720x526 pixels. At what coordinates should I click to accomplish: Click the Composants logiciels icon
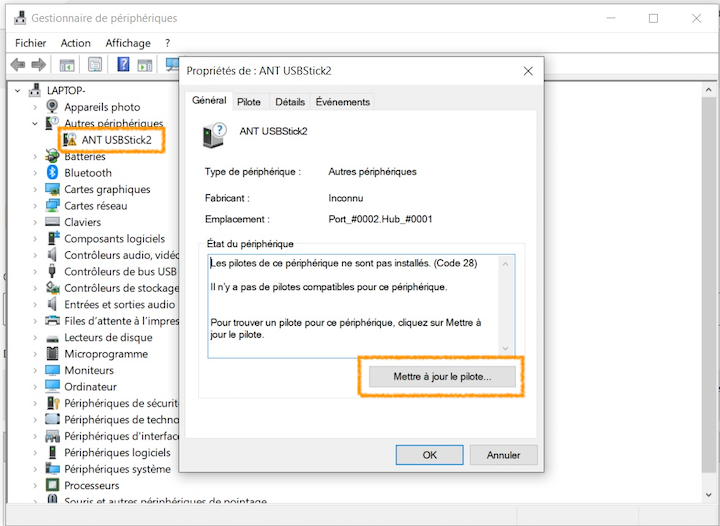click(53, 238)
